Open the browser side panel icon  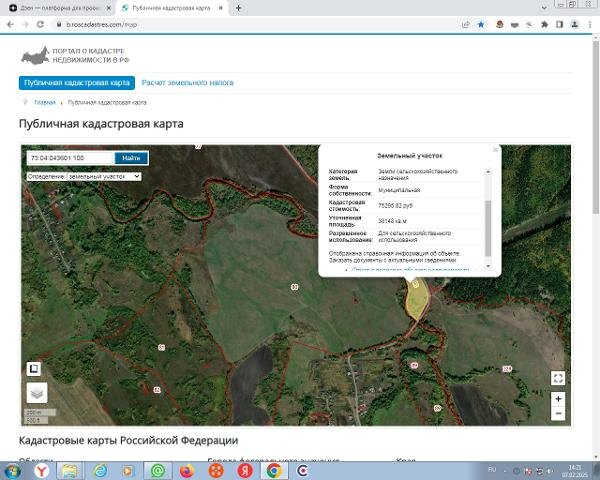(559, 24)
